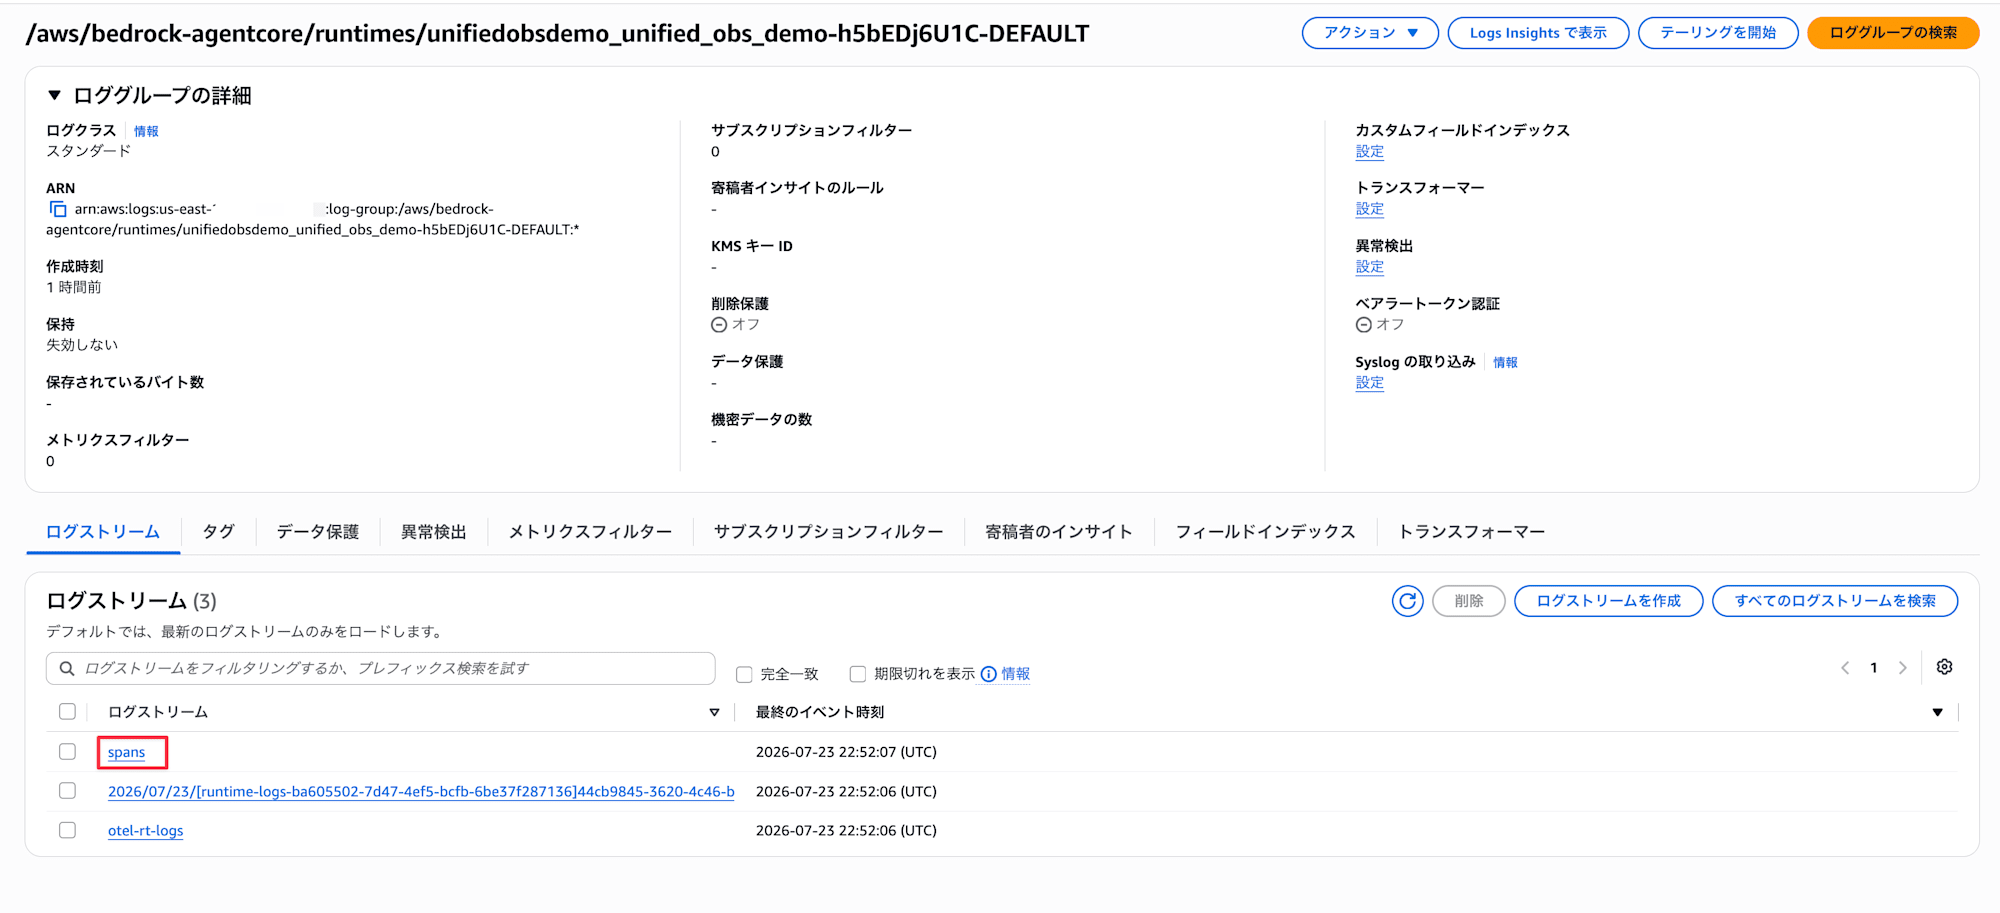Viewport: 2000px width, 913px height.
Task: Switch to the ログストリーム tab
Action: (x=103, y=532)
